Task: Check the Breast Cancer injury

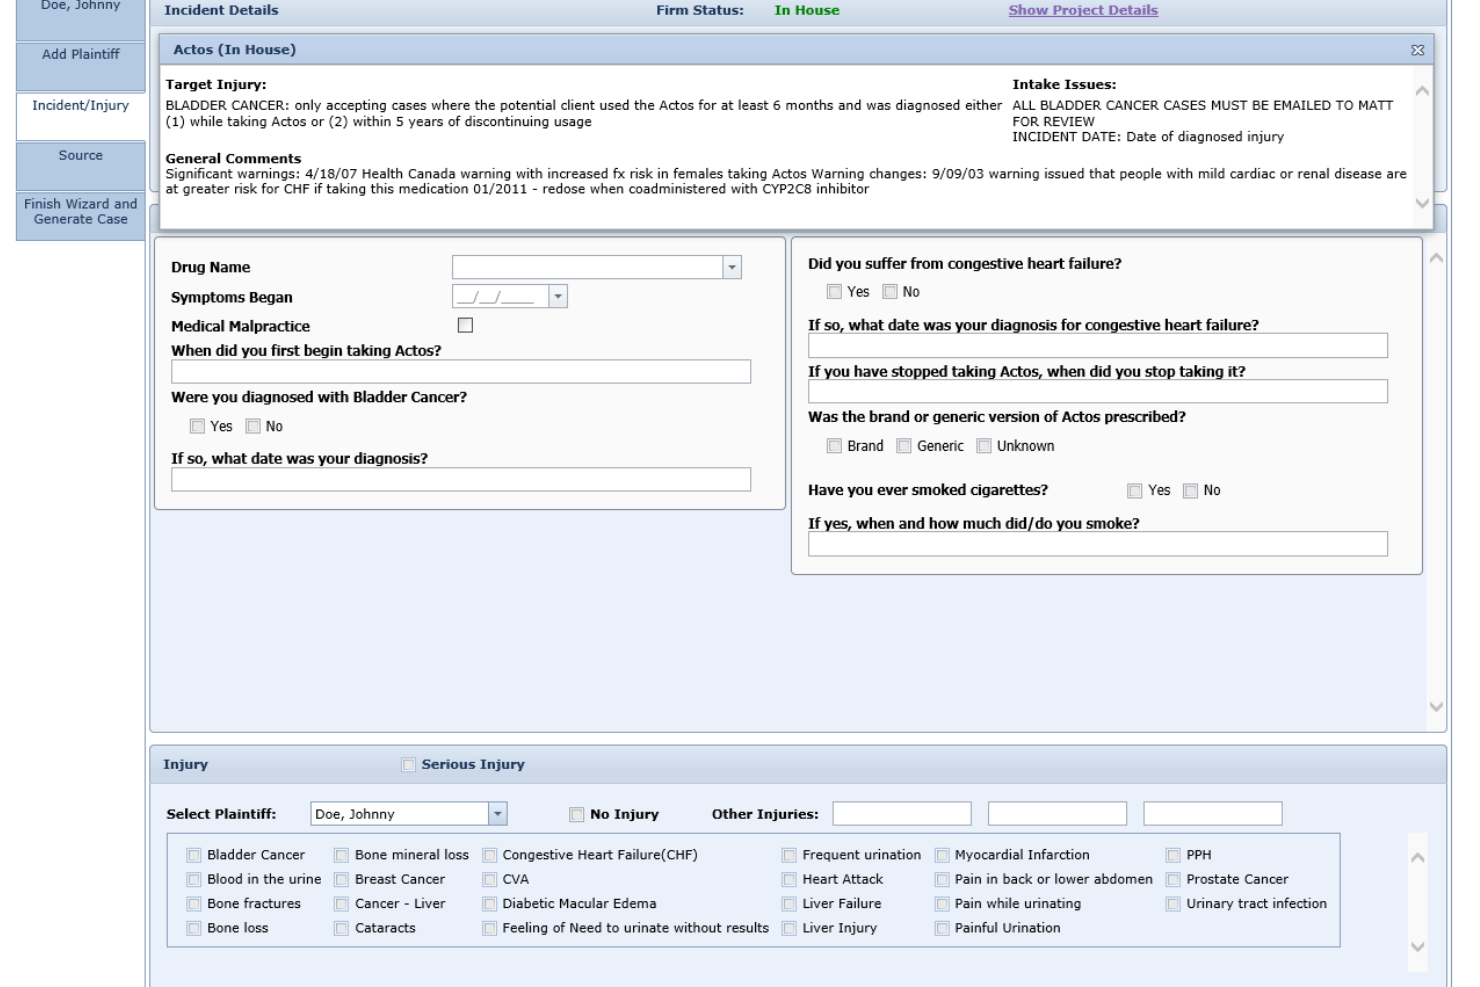Action: [341, 880]
